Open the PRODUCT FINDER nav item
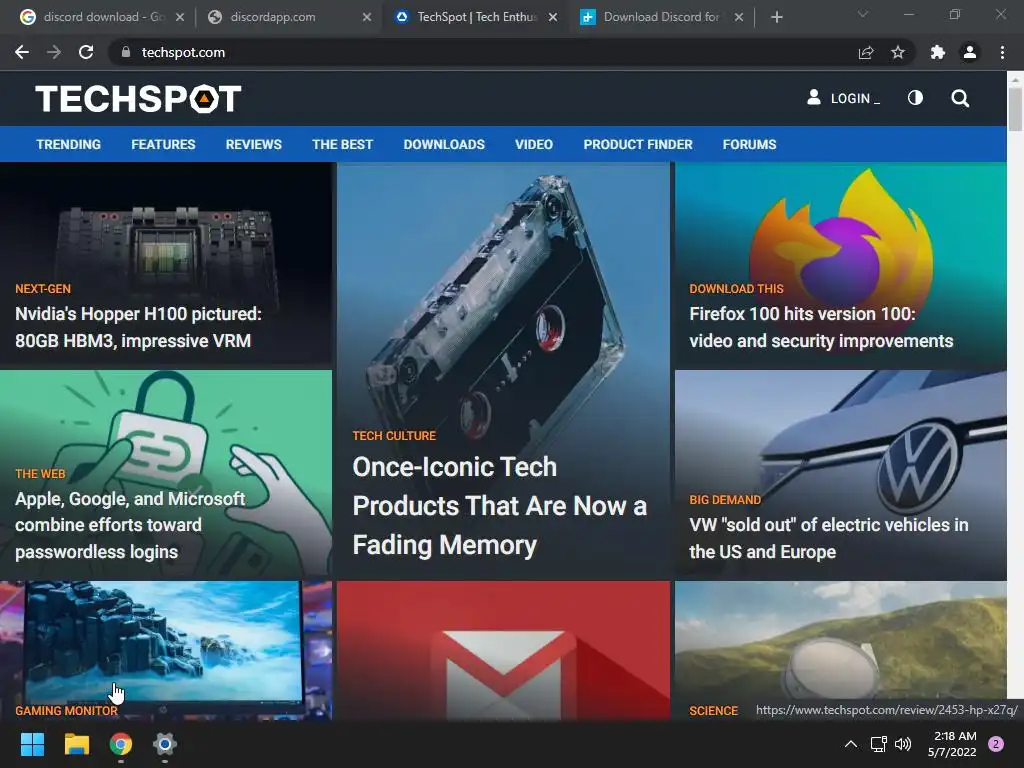Screen dimensions: 1024x768 pos(638,144)
